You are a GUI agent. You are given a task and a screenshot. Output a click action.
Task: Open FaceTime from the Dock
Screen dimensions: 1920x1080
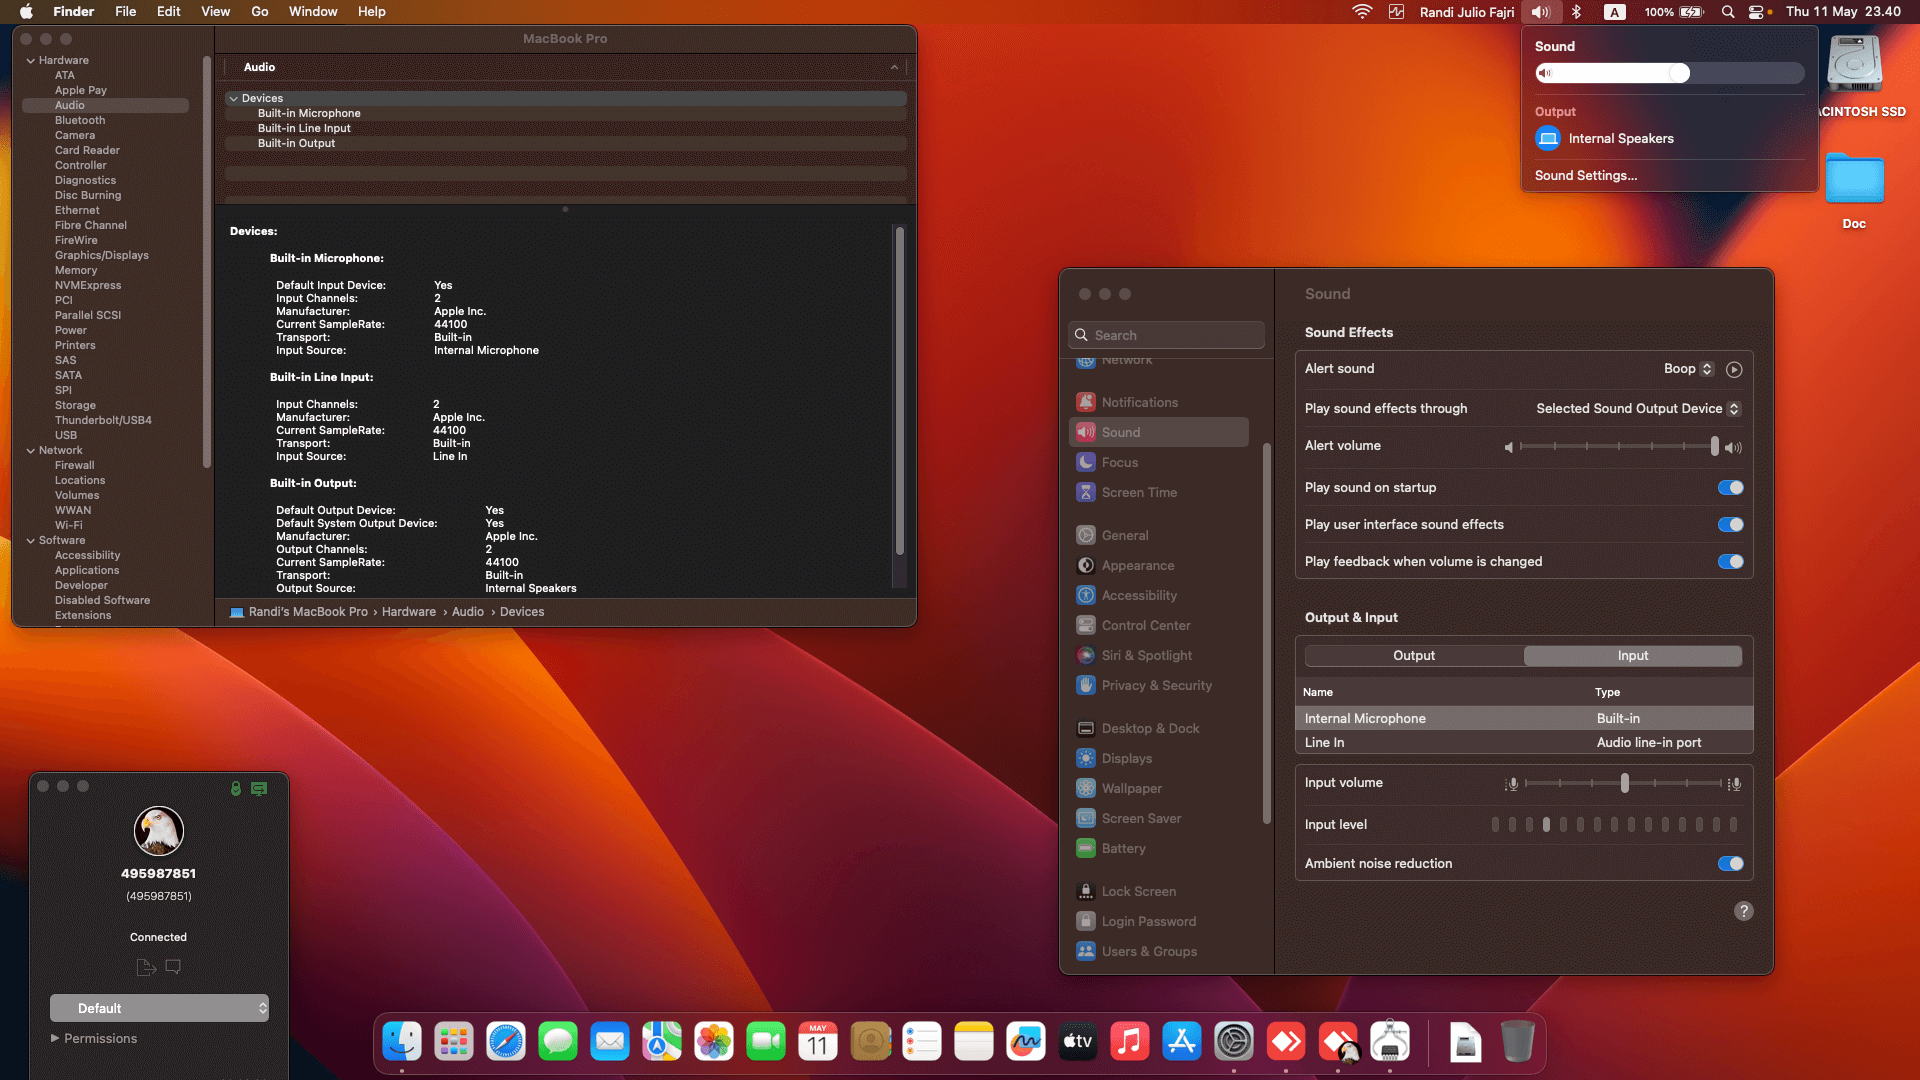pyautogui.click(x=766, y=1042)
